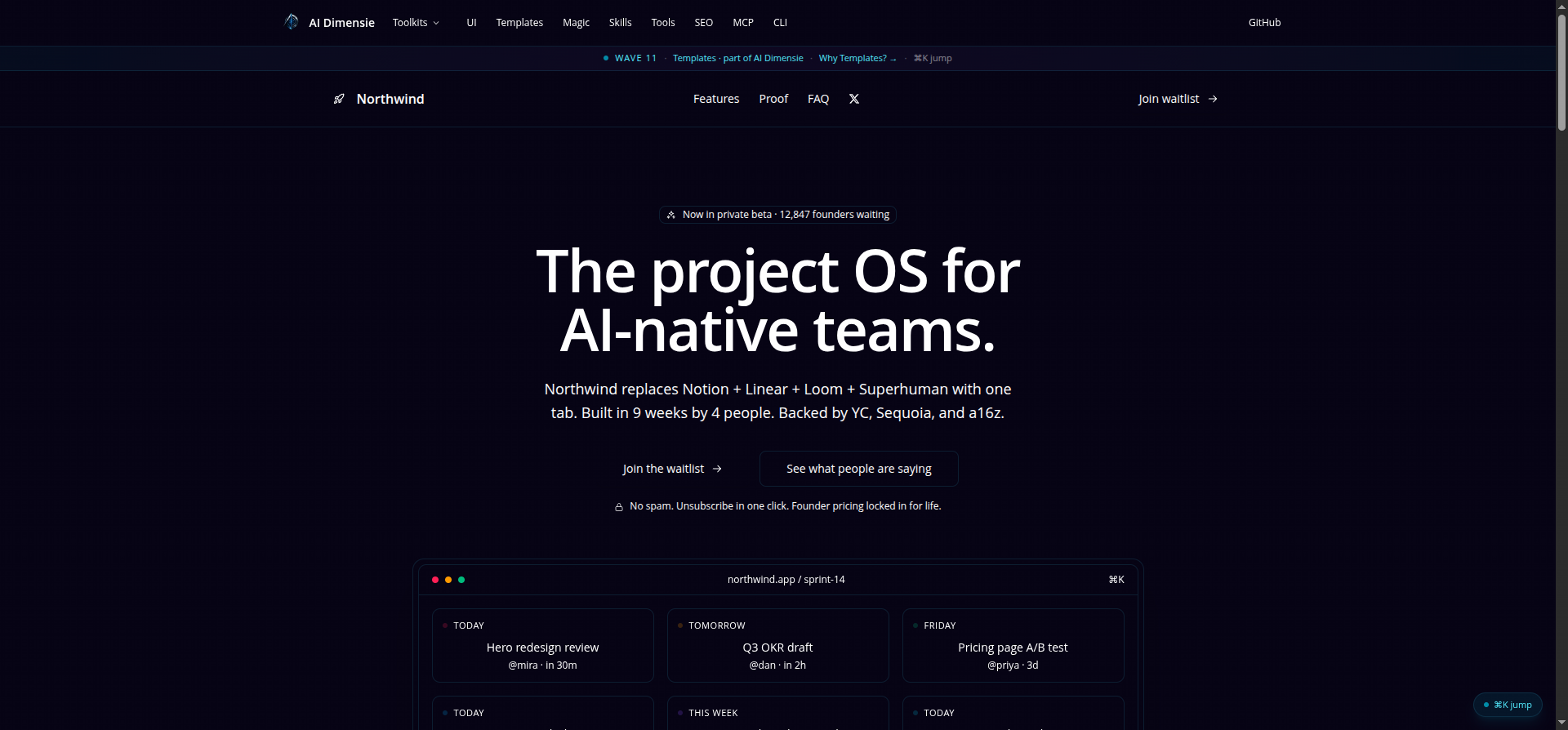This screenshot has width=1568, height=730.
Task: Click the lock icon before 'No spam'
Action: coord(619,507)
